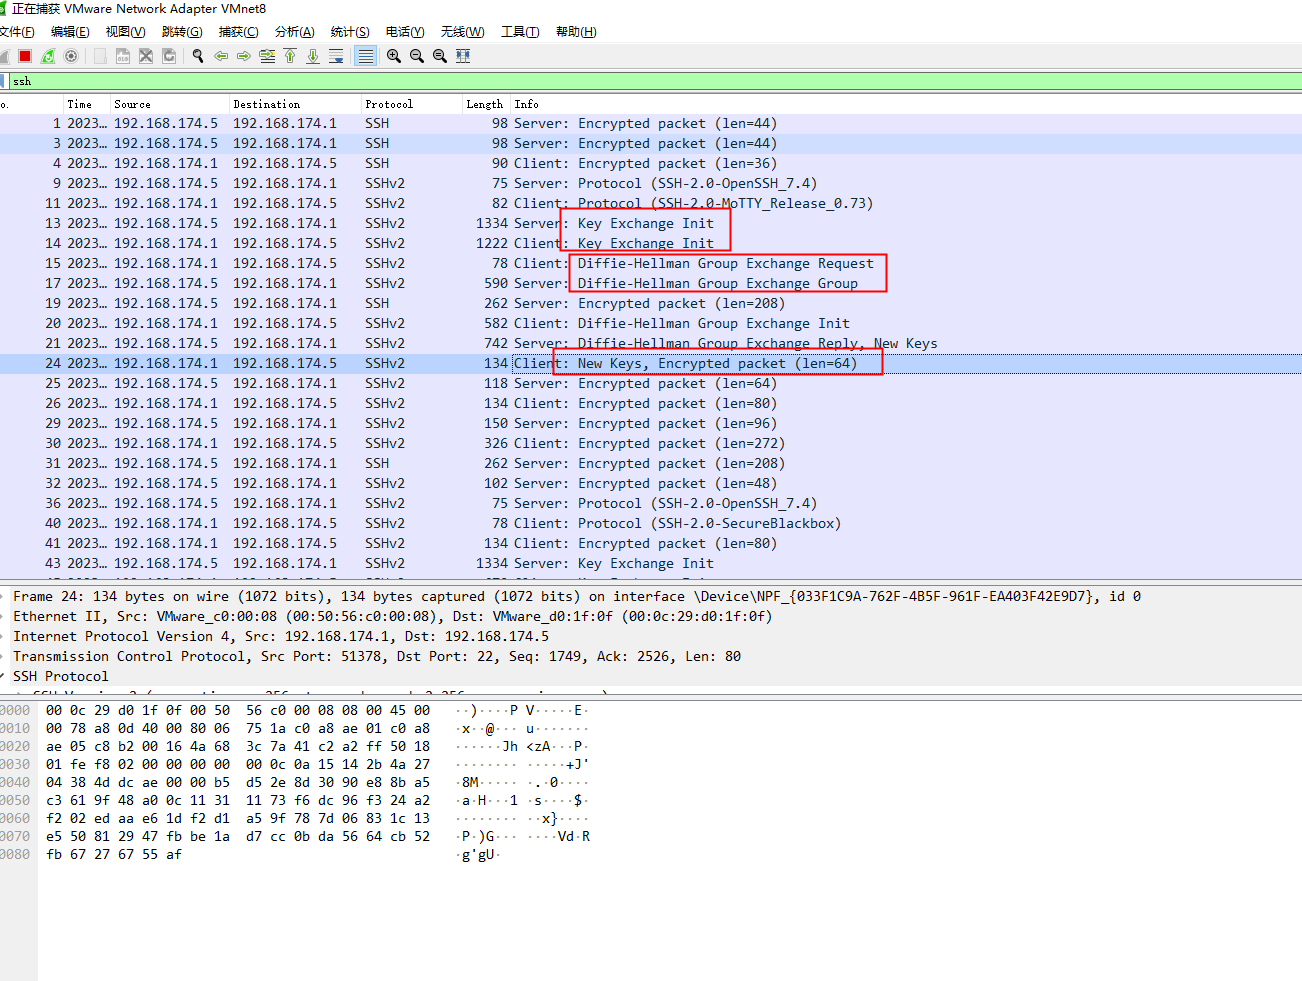Viewport: 1302px width, 981px height.
Task: Open the 跳转(G) menu
Action: coord(182,32)
